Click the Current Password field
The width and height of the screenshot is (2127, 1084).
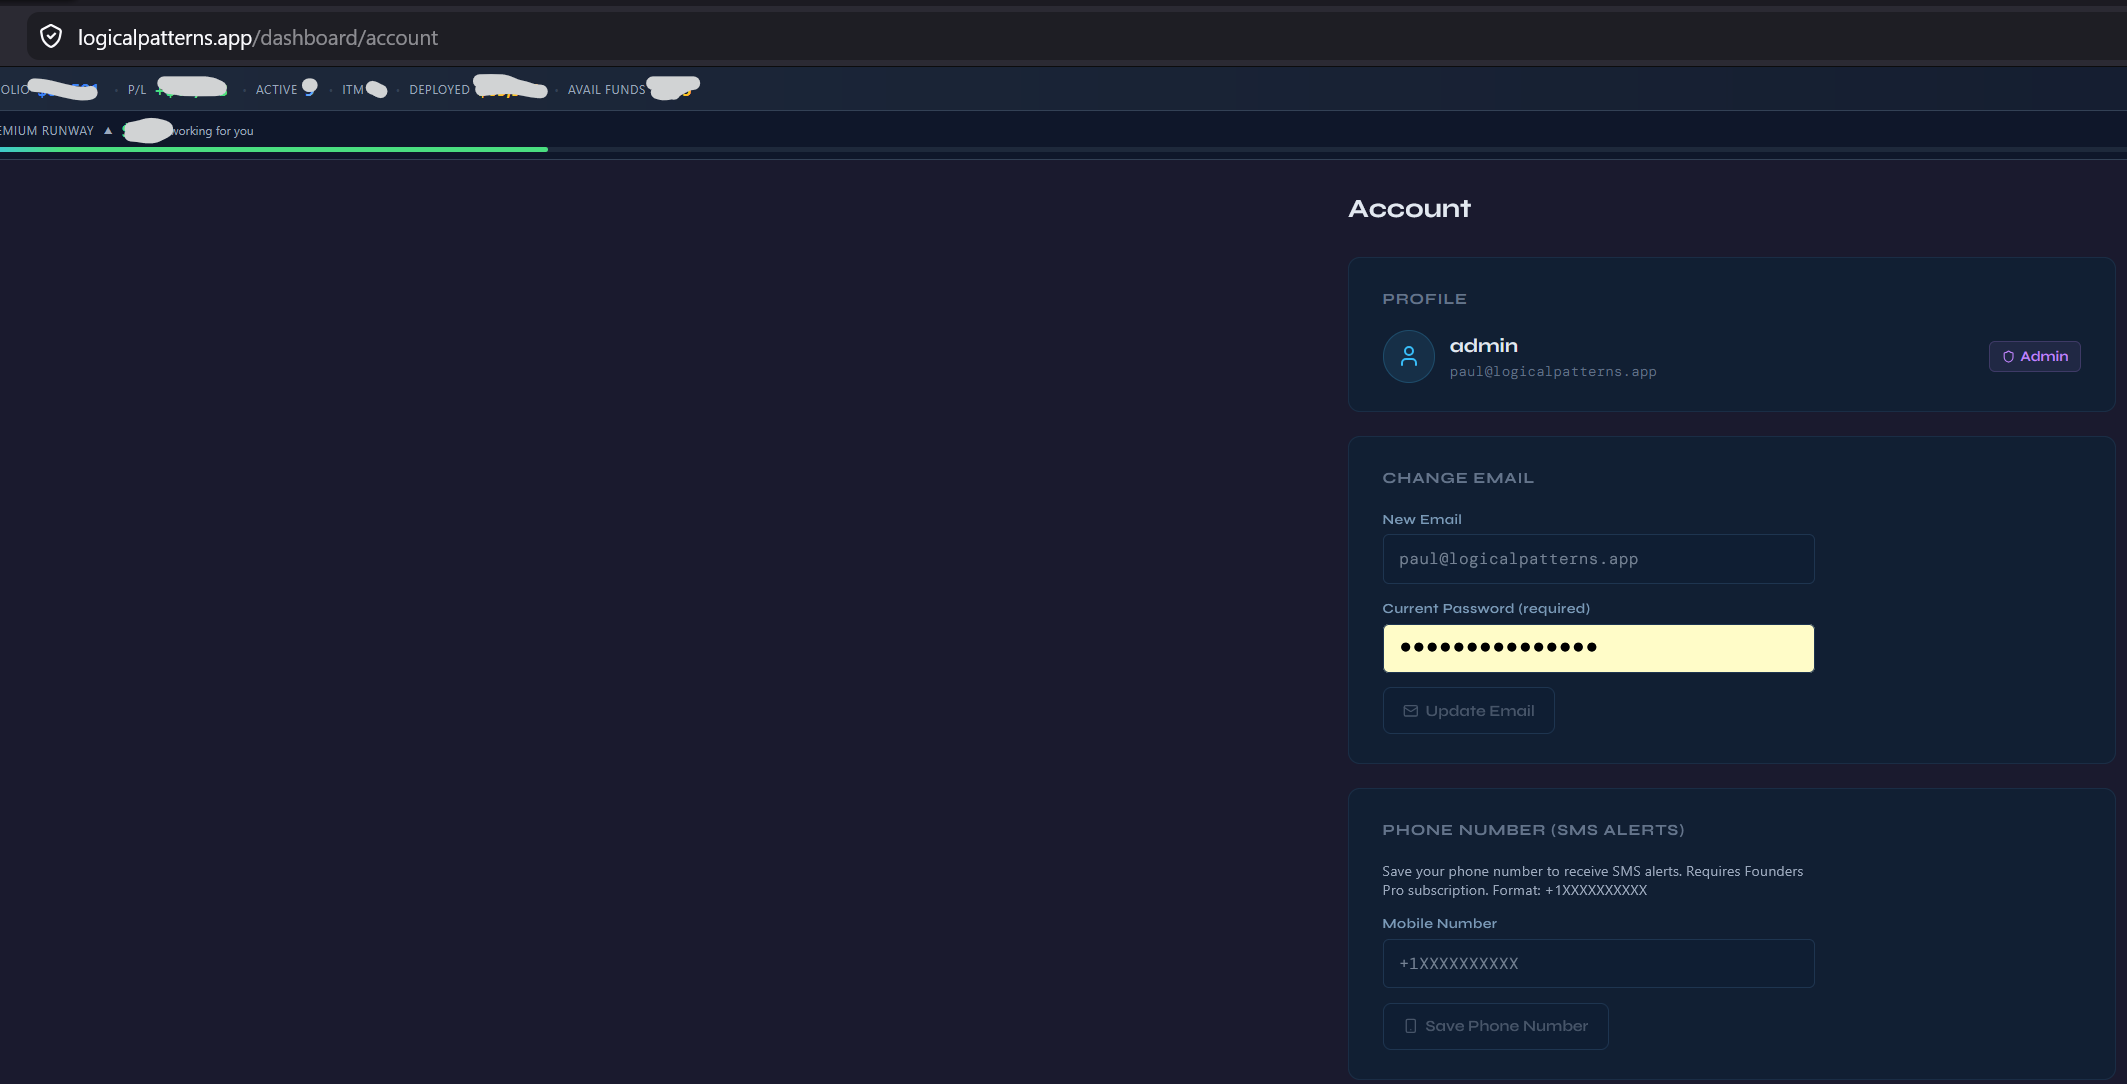pyautogui.click(x=1598, y=648)
